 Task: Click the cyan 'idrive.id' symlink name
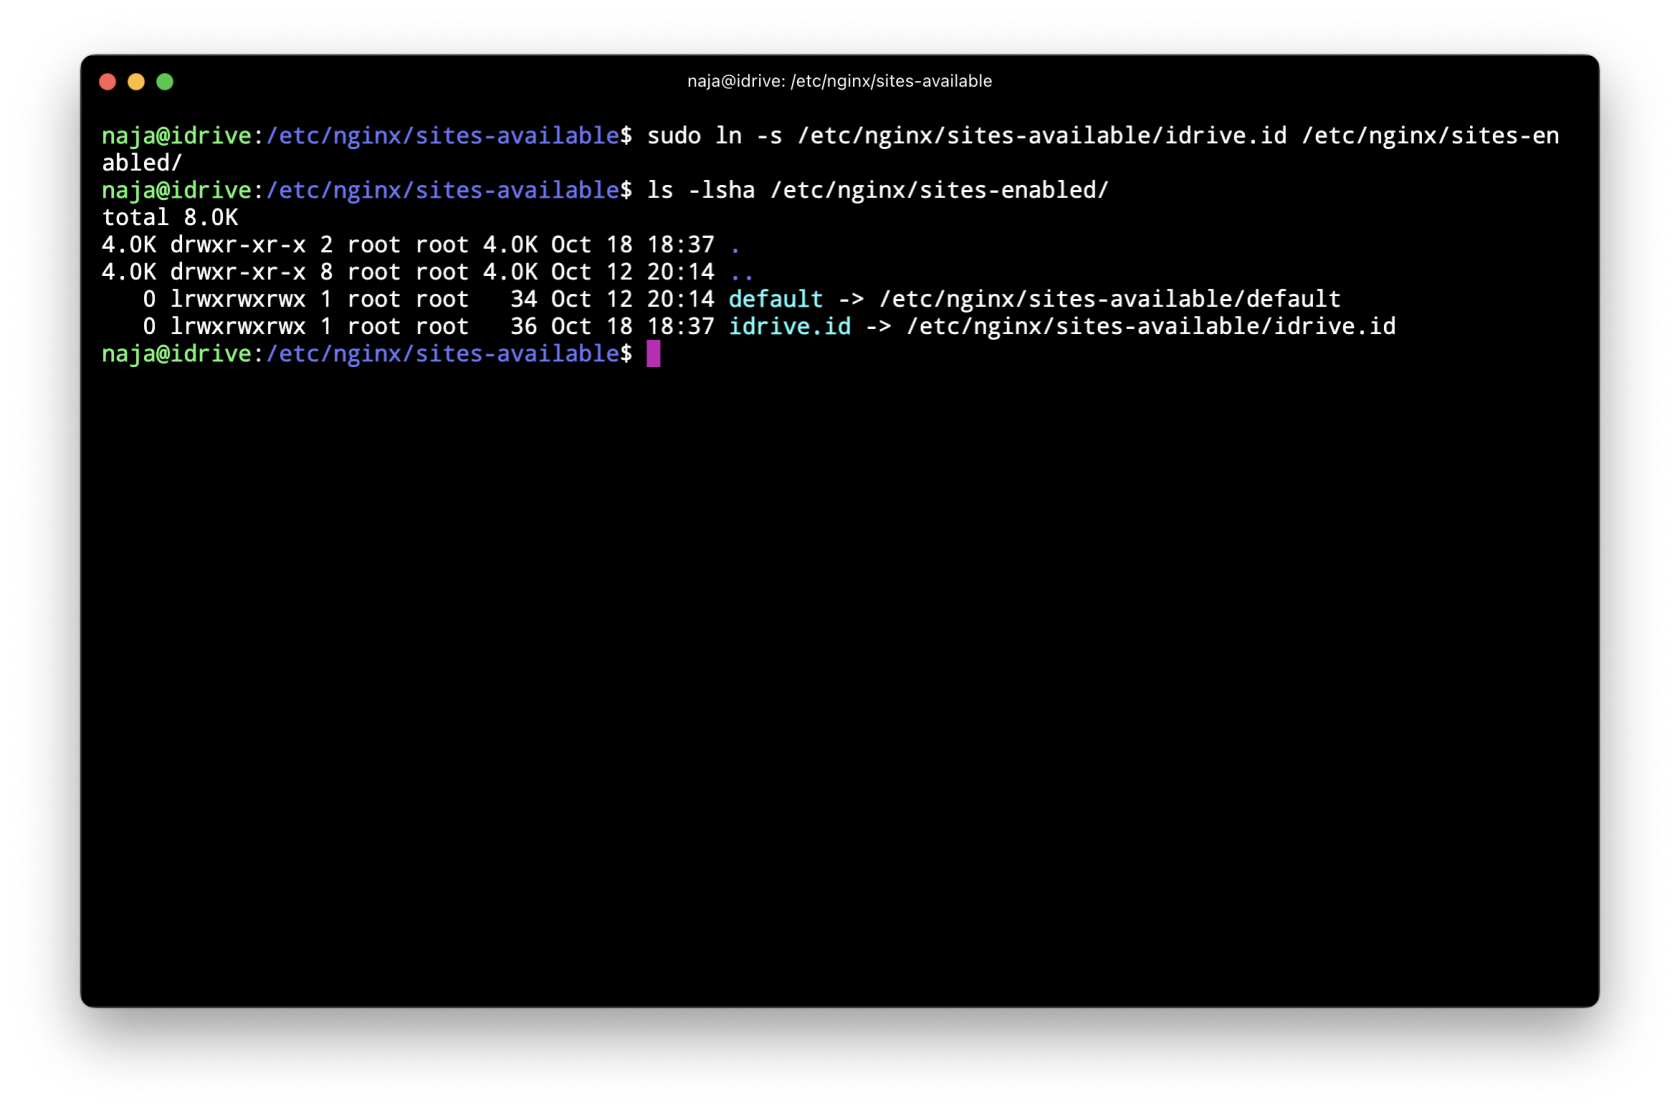point(790,326)
